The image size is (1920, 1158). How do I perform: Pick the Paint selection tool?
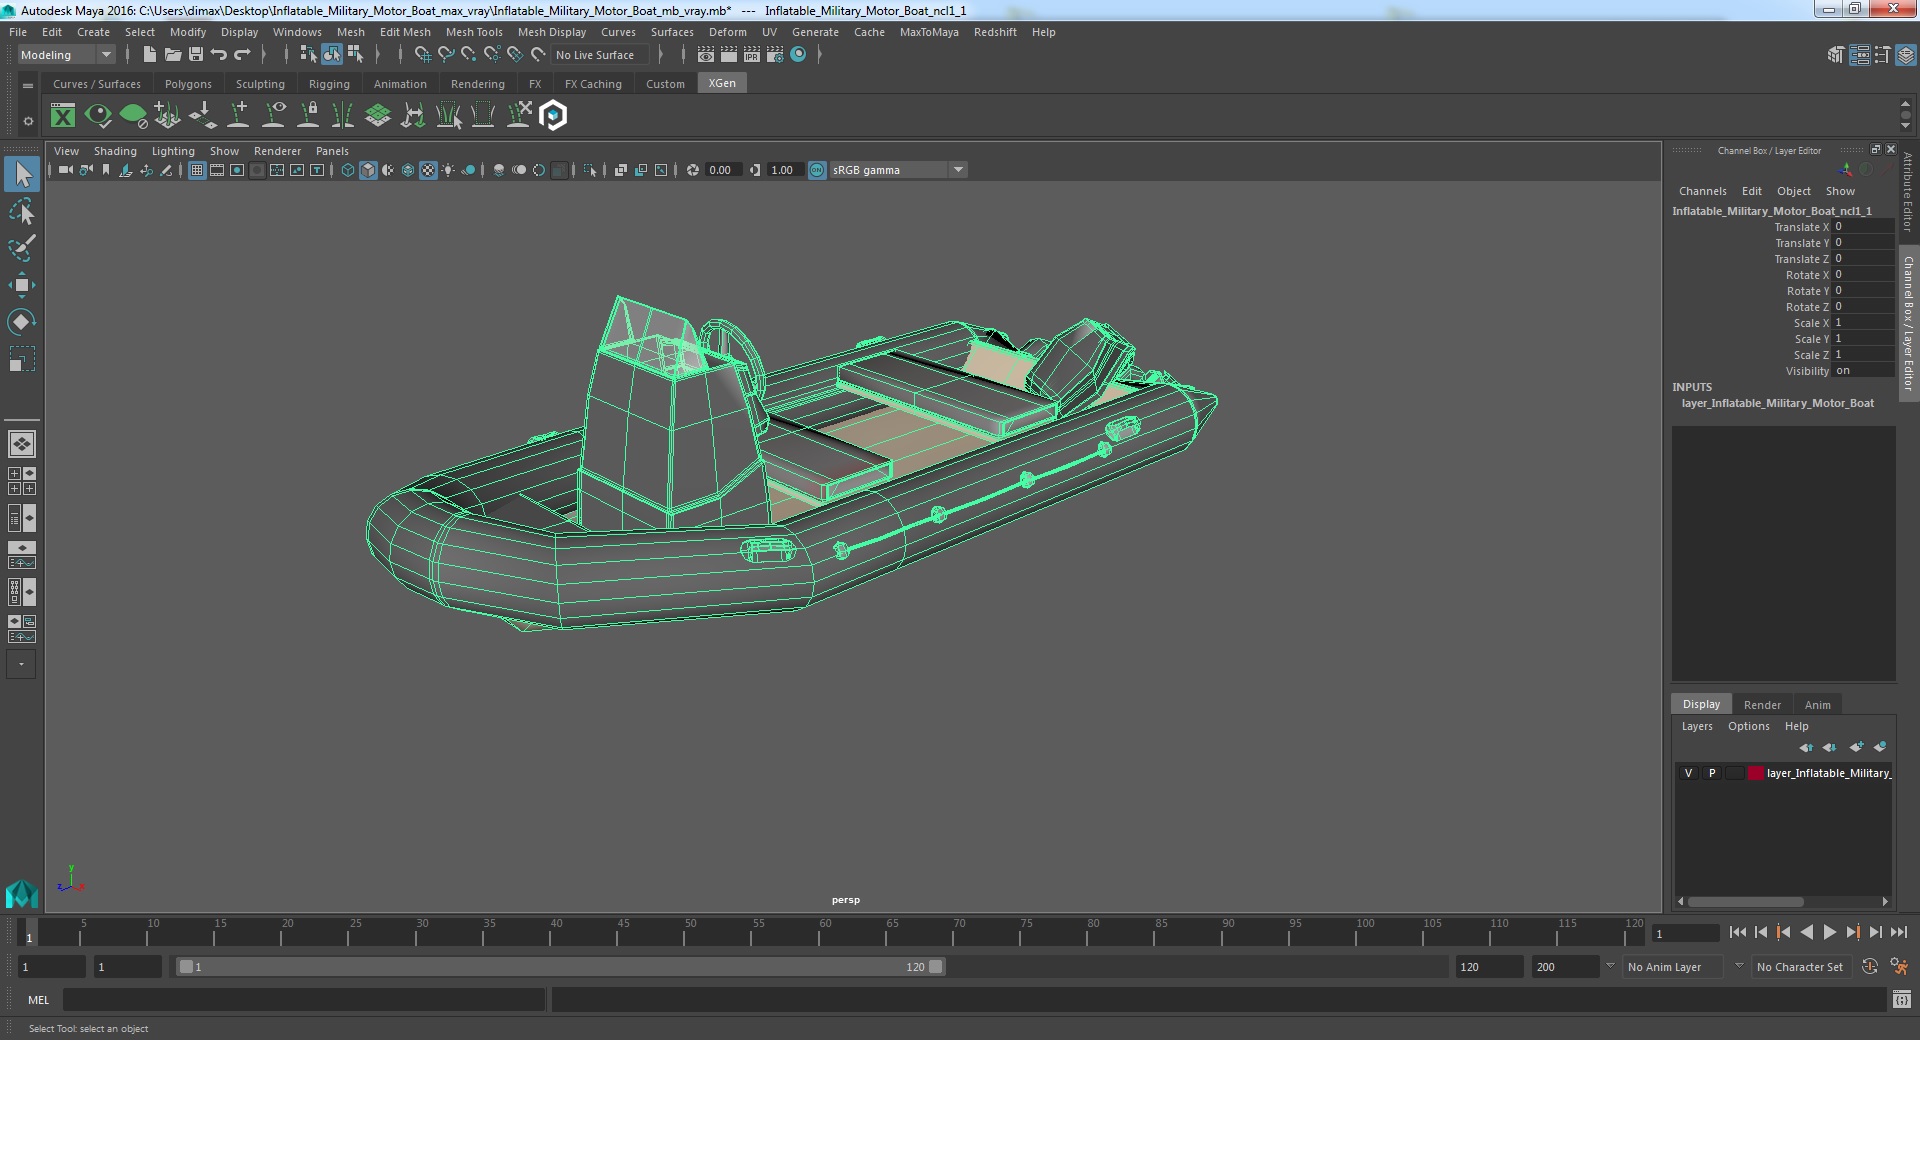[21, 248]
